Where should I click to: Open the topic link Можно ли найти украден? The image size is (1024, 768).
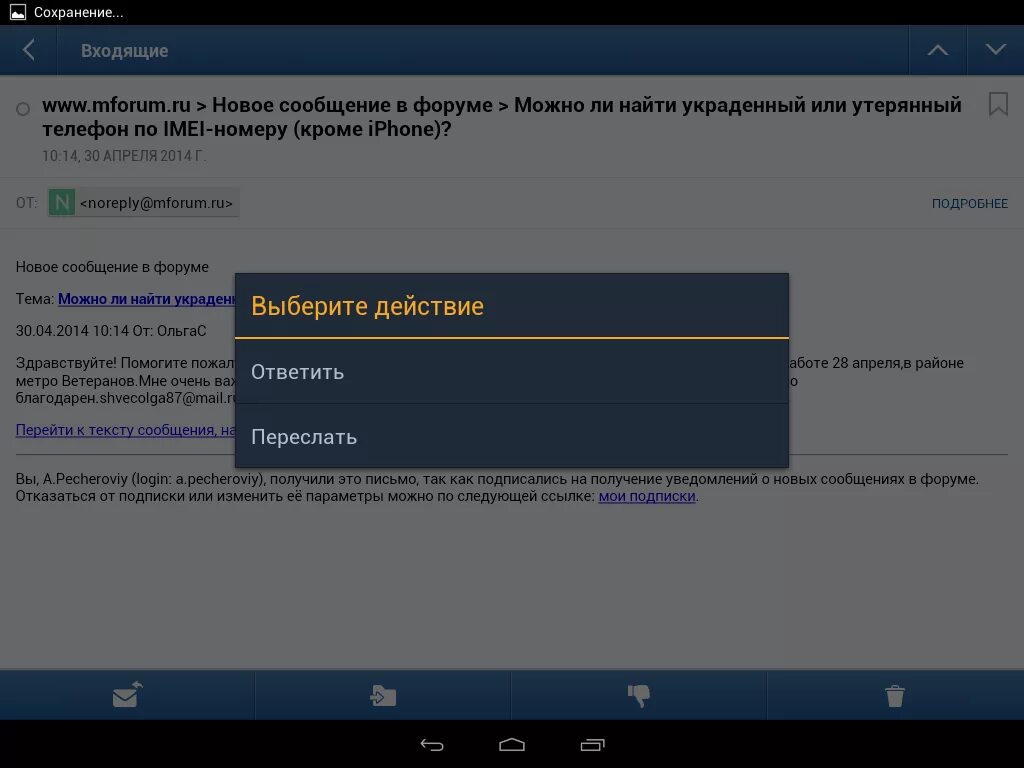[146, 299]
